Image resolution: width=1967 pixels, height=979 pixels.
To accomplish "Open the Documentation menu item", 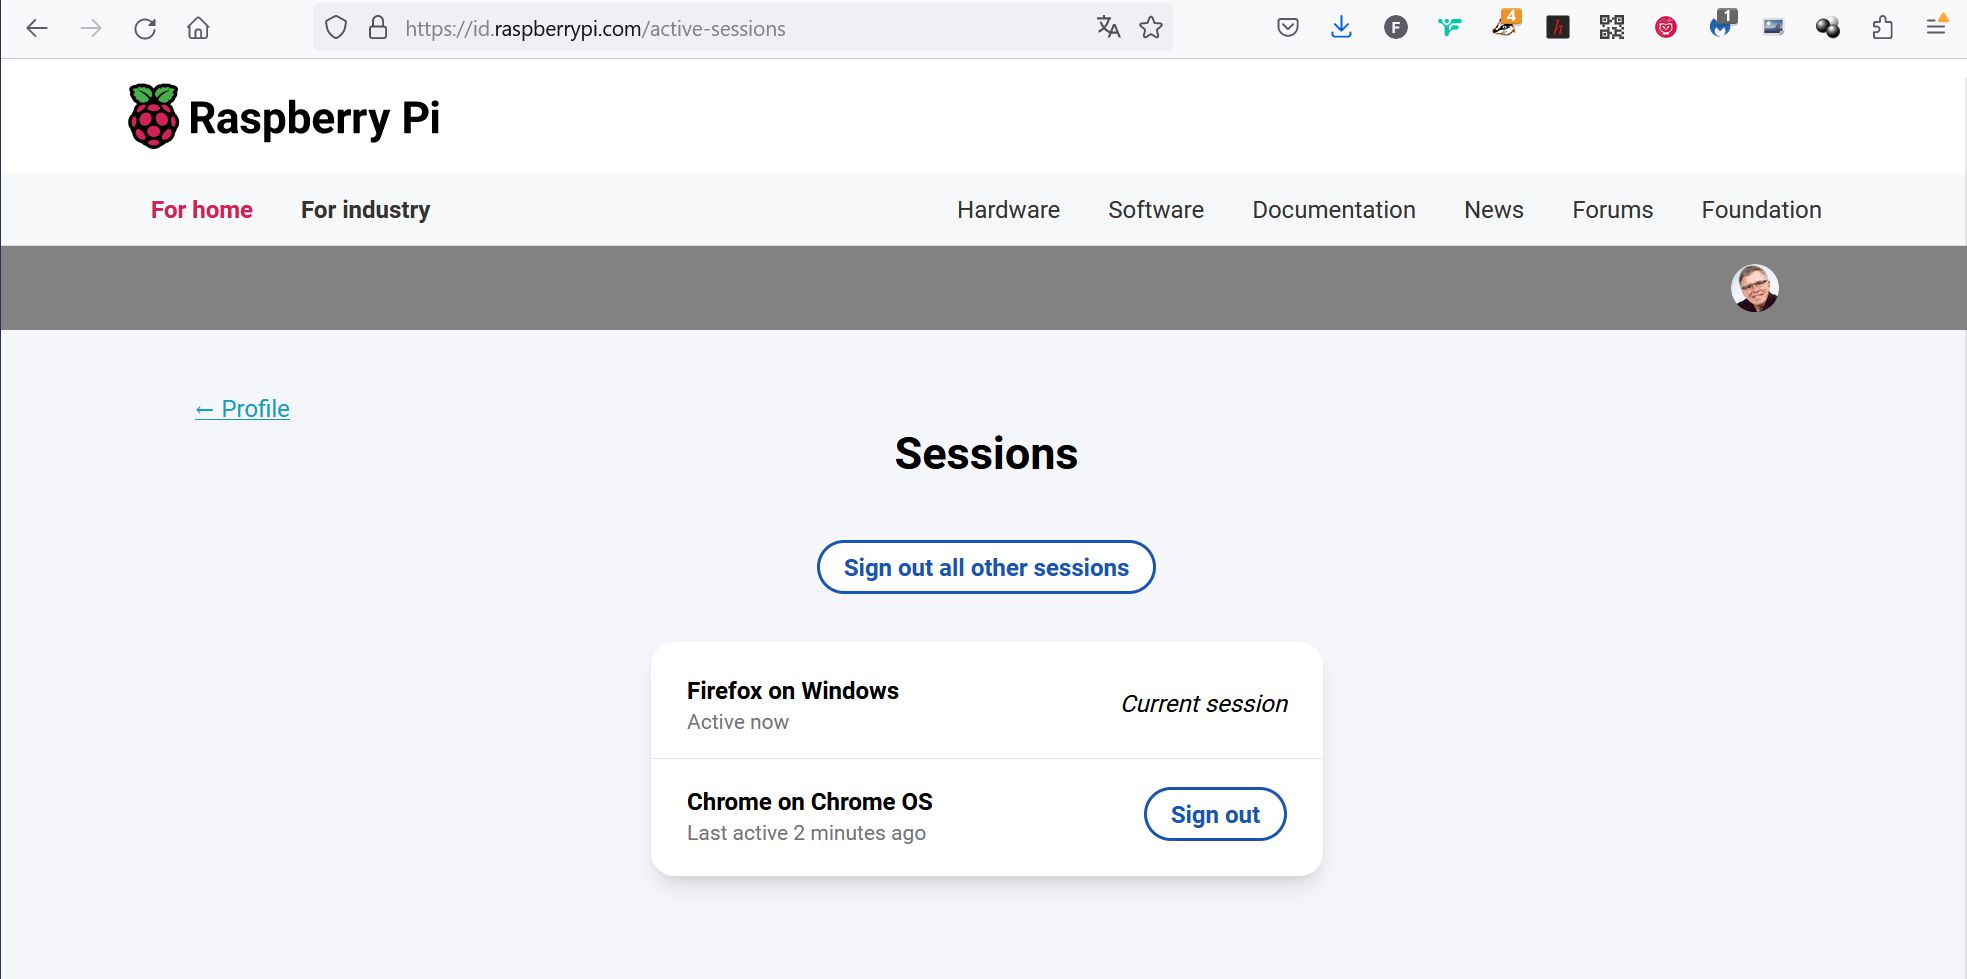I will click(x=1334, y=210).
